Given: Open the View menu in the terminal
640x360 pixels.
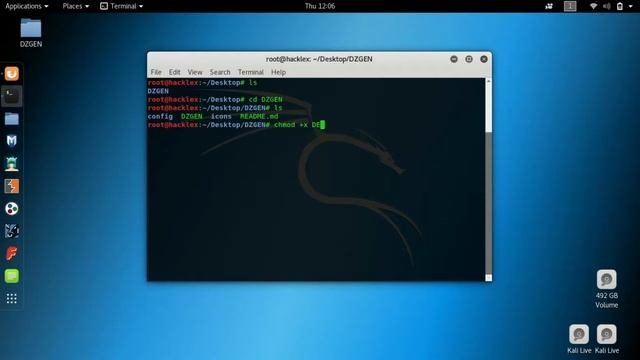Looking at the screenshot, I should pos(195,72).
